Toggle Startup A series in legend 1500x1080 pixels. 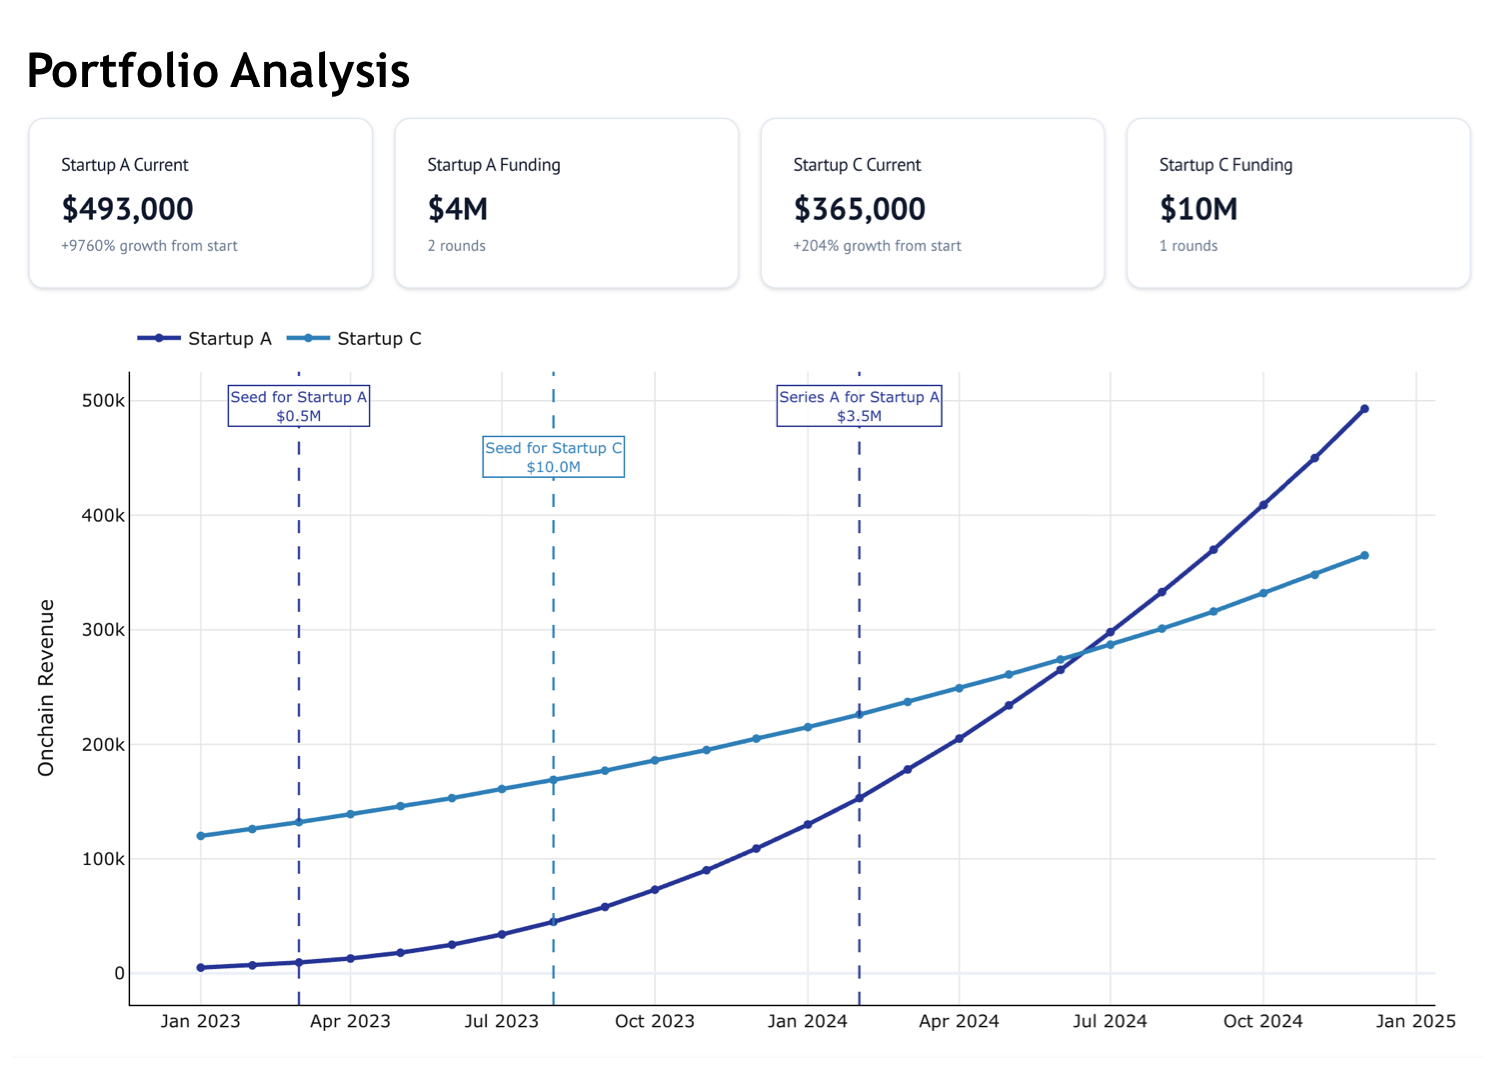(x=205, y=339)
